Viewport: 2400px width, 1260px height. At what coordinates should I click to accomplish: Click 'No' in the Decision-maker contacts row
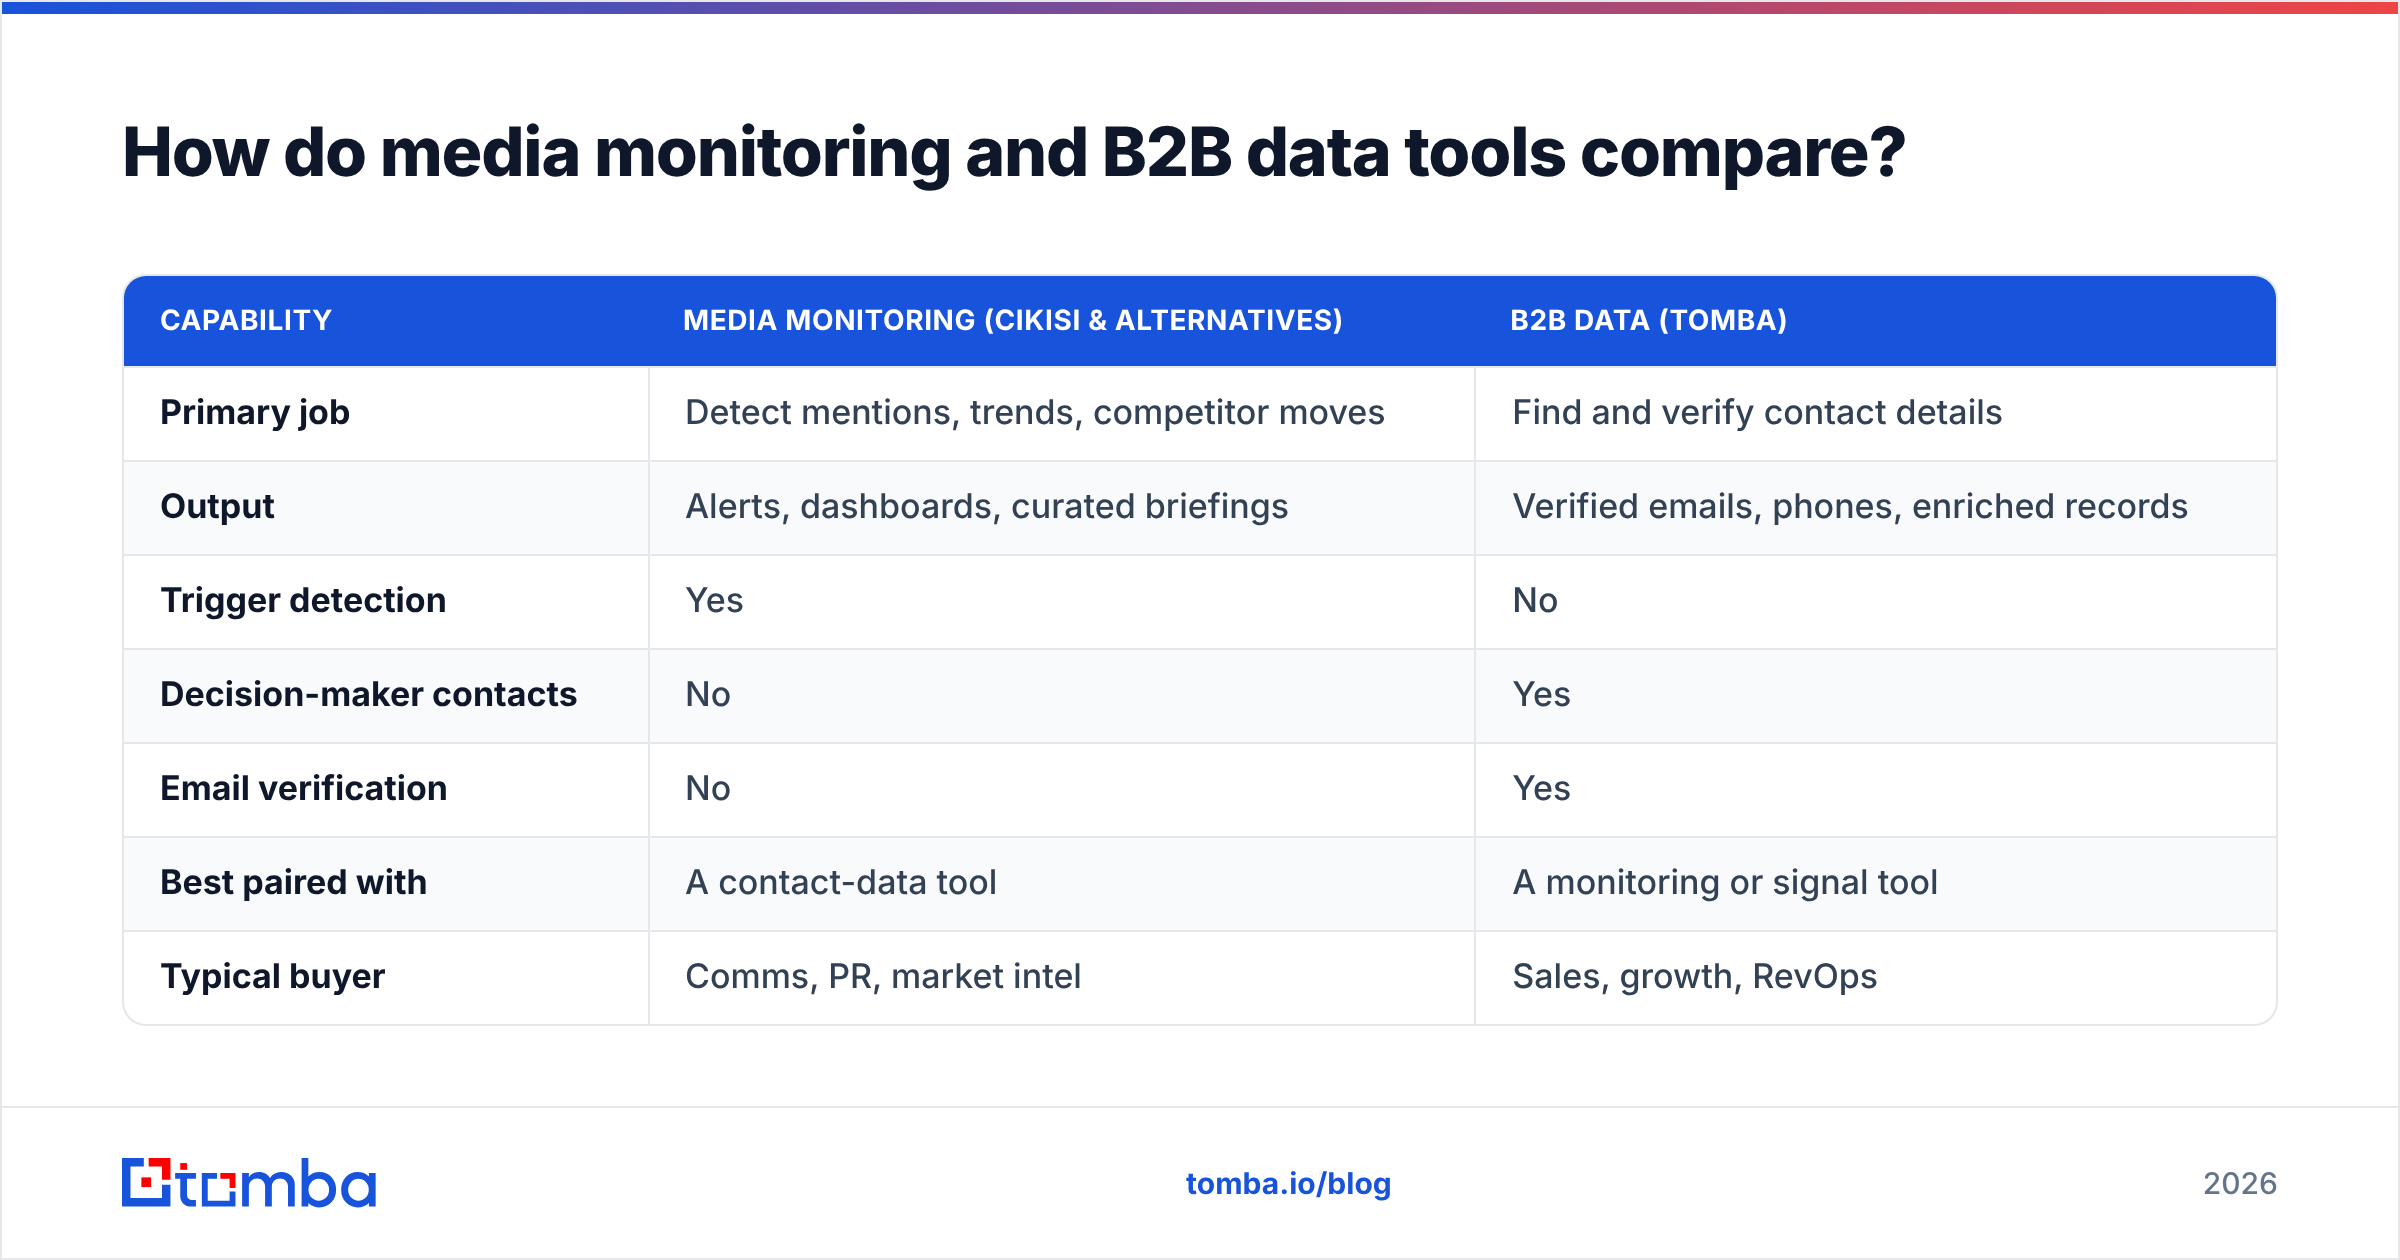pyautogui.click(x=708, y=695)
